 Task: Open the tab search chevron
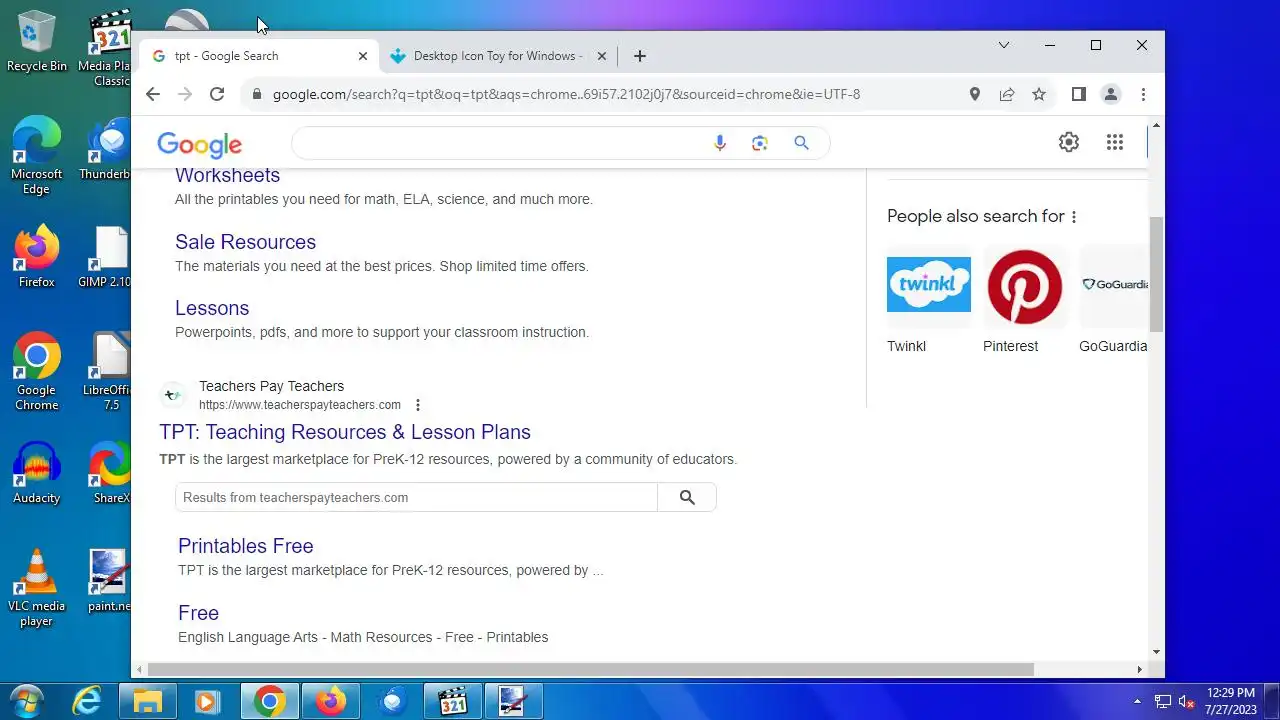pos(1004,45)
